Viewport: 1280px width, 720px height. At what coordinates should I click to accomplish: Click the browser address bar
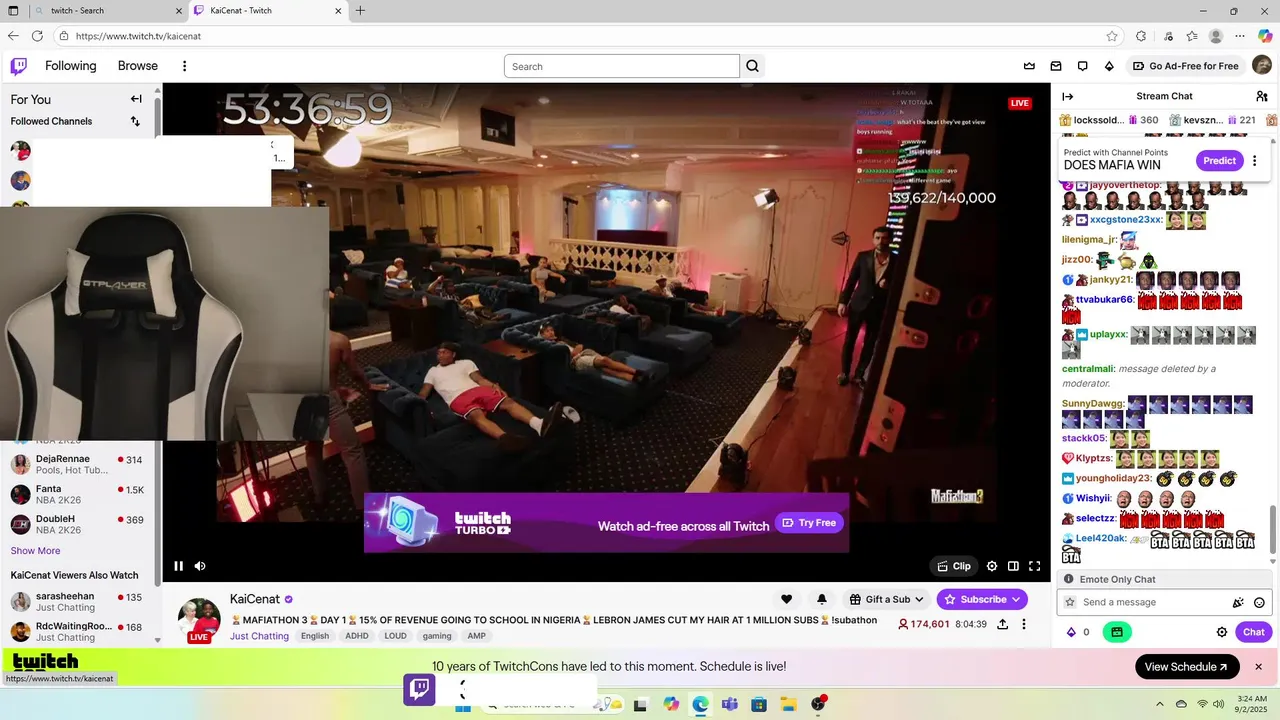point(588,36)
